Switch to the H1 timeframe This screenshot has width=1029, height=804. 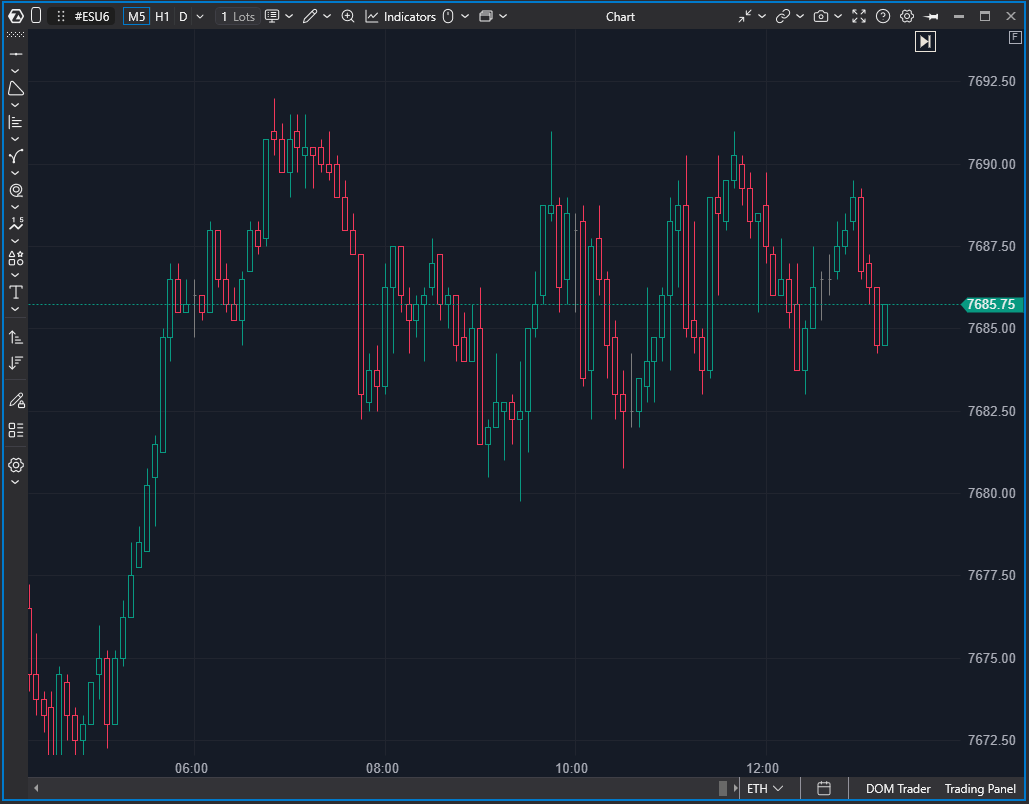tap(162, 16)
